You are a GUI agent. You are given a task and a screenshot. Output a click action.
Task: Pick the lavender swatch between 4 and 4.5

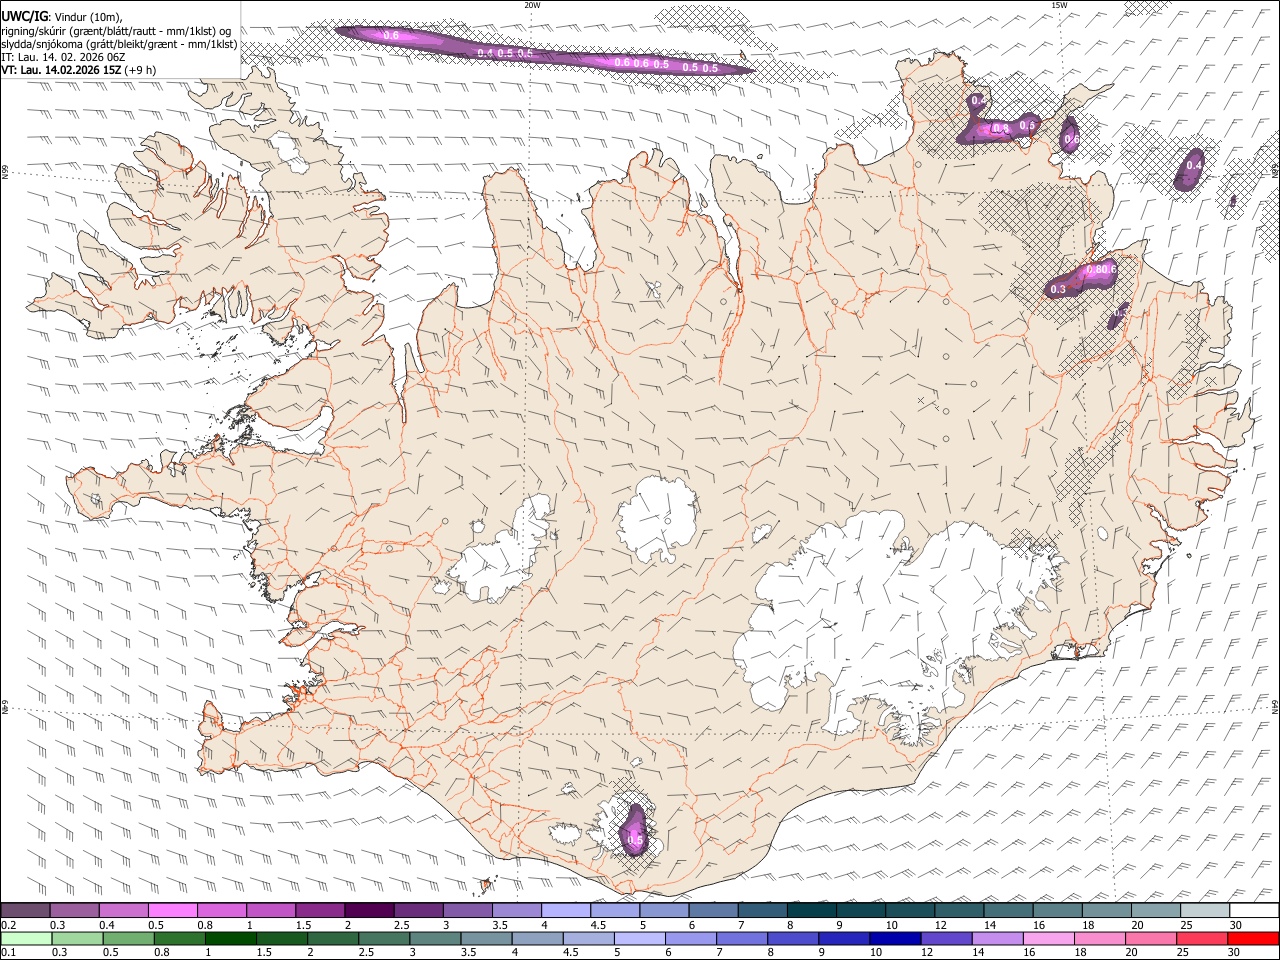(565, 910)
